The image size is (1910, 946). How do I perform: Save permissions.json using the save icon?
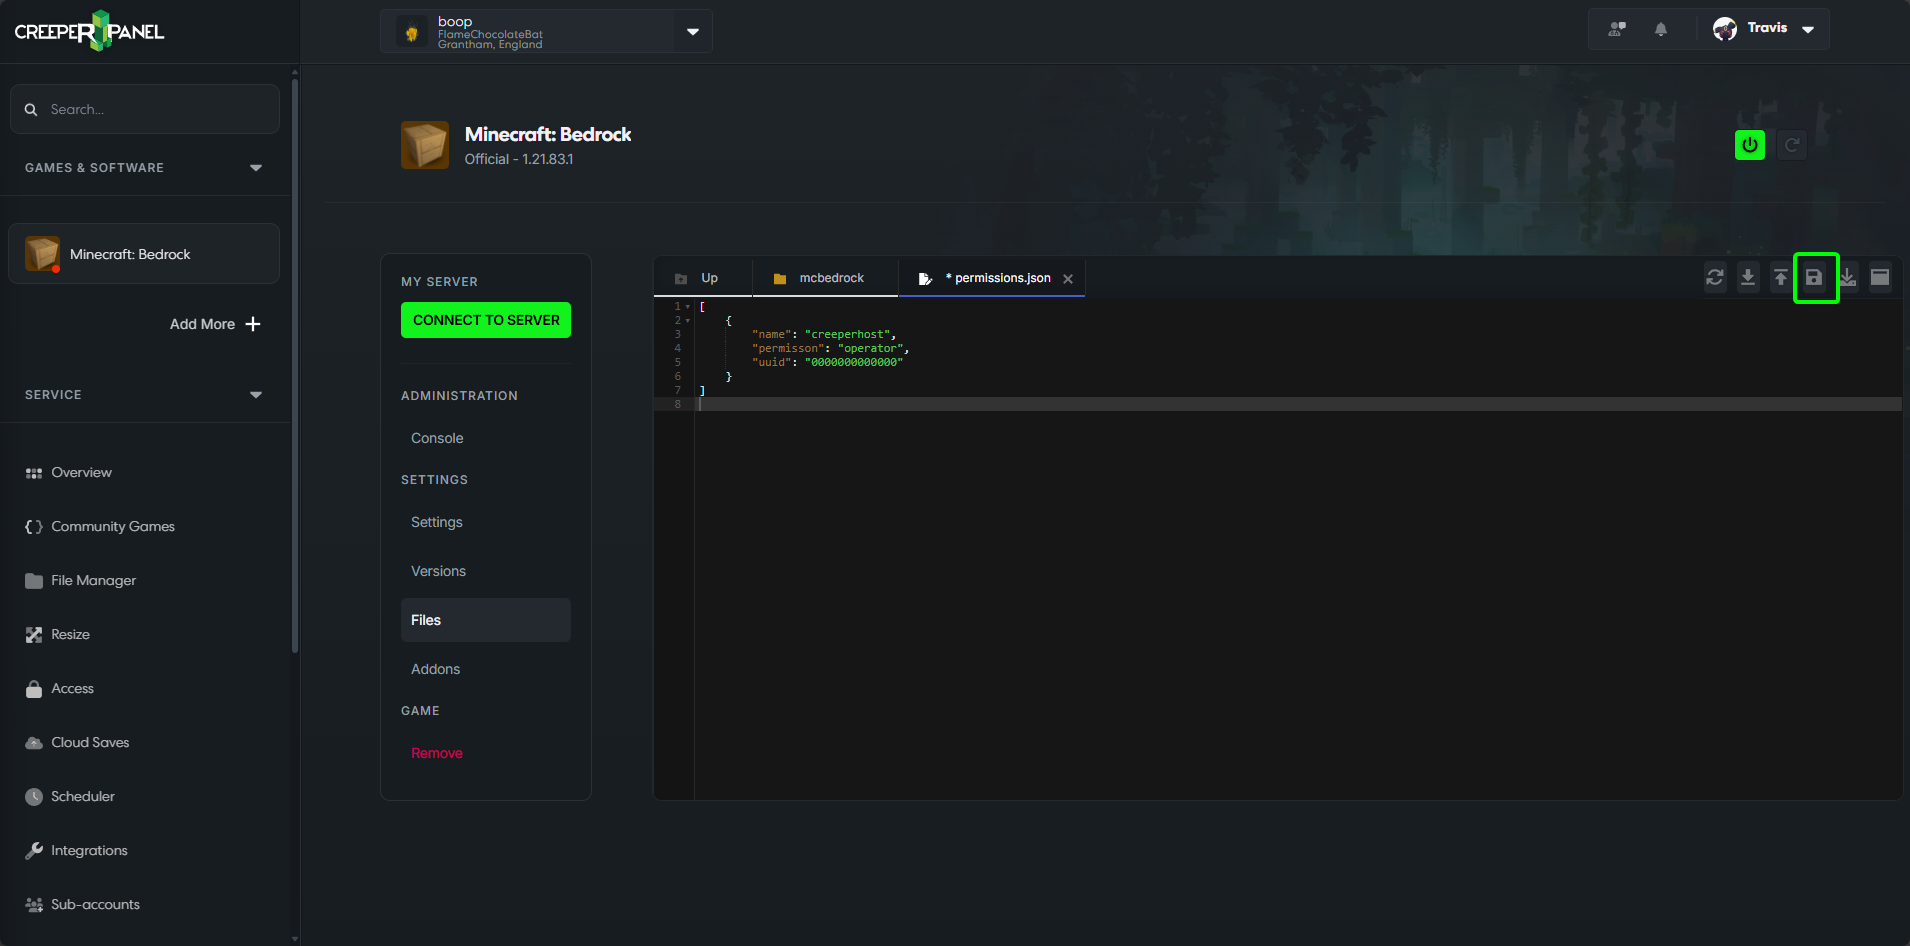click(1814, 277)
